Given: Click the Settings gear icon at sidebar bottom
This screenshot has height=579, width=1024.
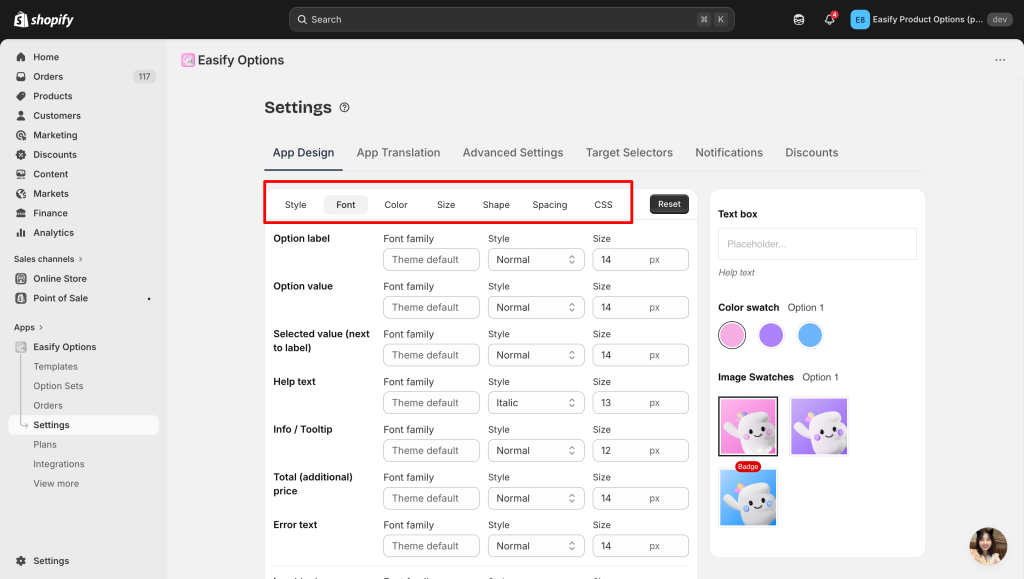Looking at the screenshot, I should pos(21,561).
